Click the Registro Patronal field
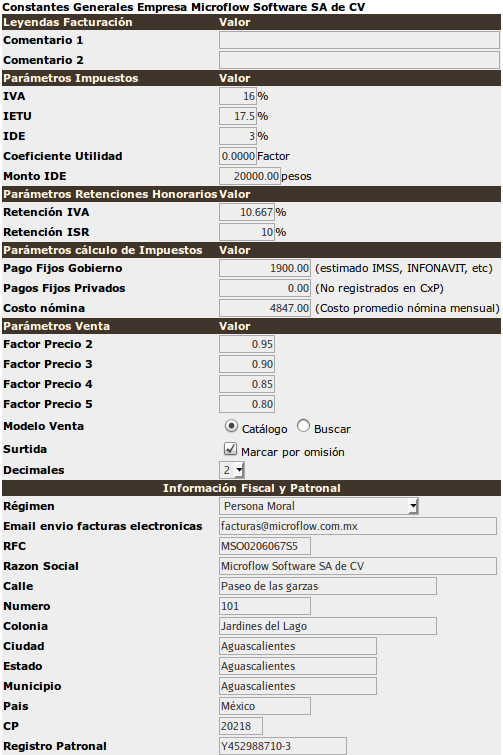Screen dimensions: 503x755 283,746
